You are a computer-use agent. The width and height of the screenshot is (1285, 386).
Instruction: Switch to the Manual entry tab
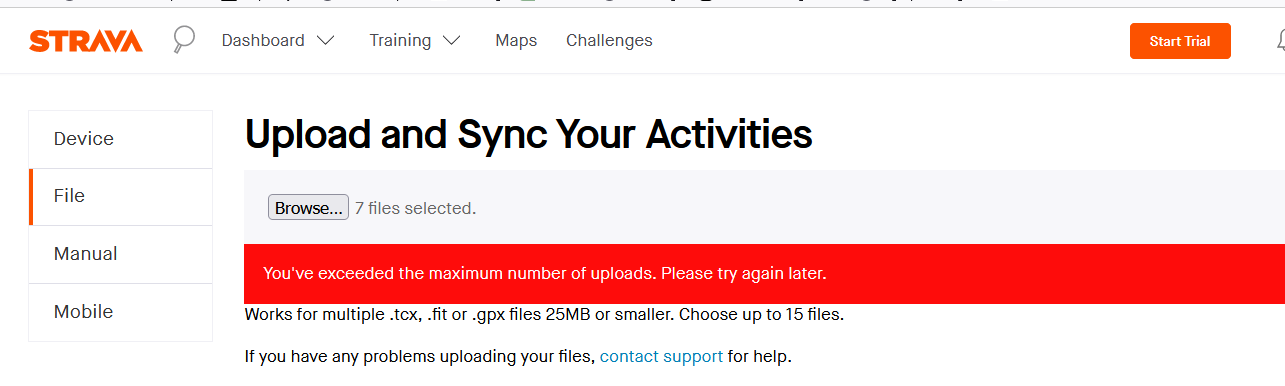121,254
